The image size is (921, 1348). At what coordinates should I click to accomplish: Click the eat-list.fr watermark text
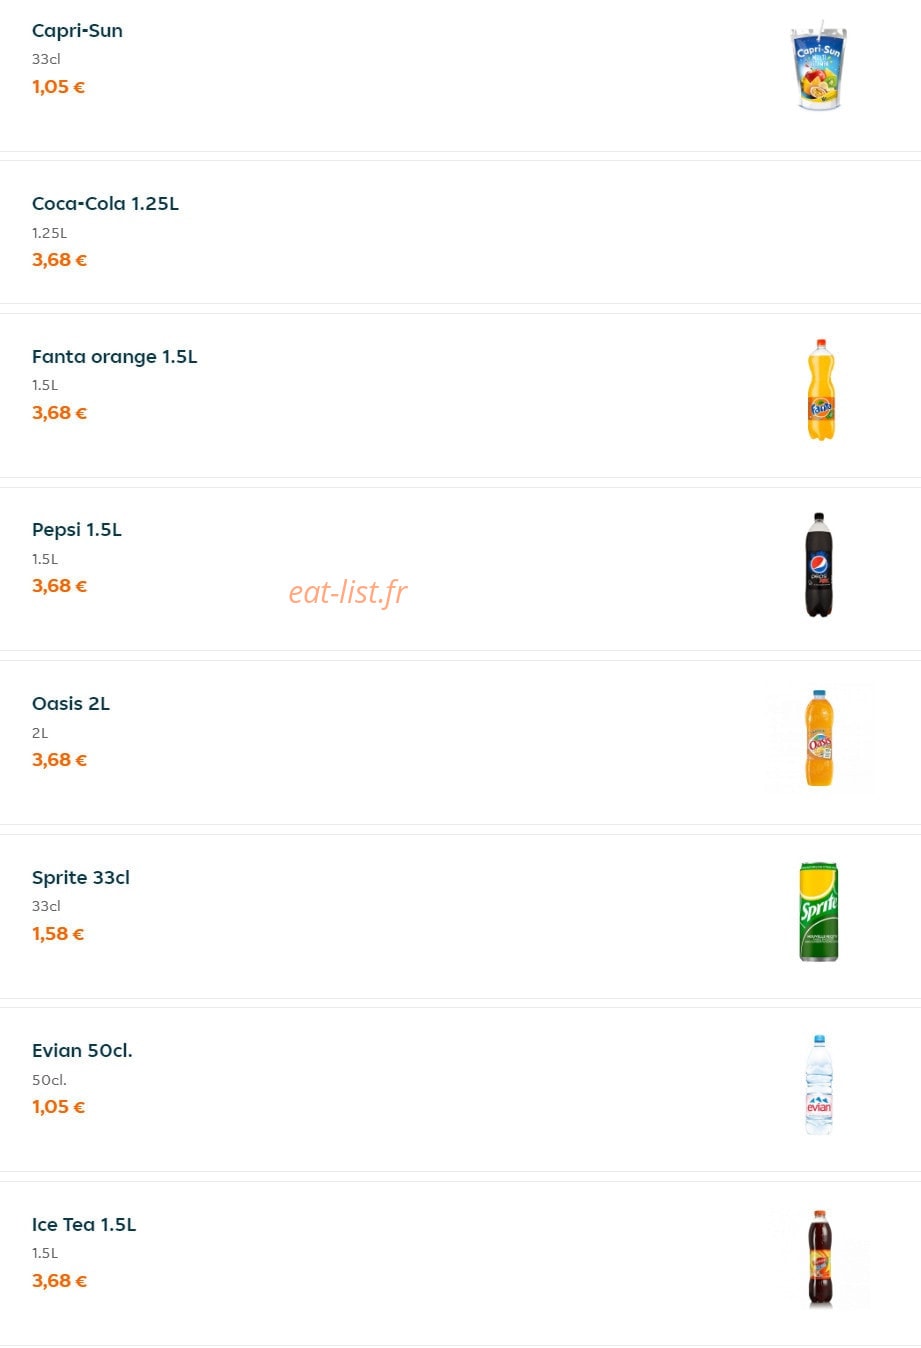coord(348,592)
